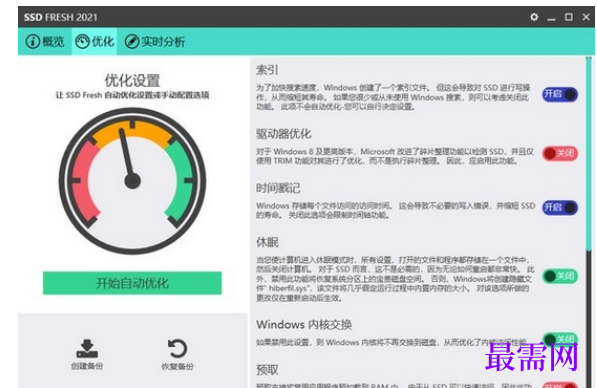Screen dimensions: 597x388
Task: Minimize the SSD Fresh window
Action: coord(551,18)
